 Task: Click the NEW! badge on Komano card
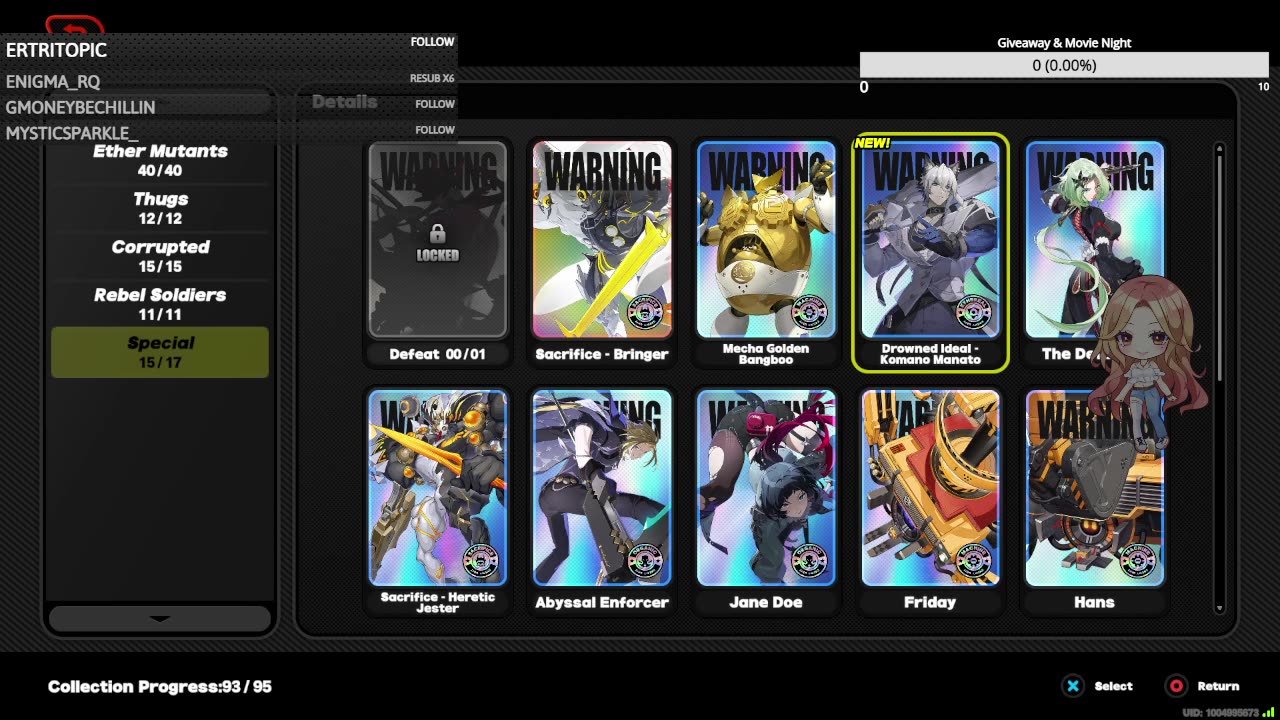[x=872, y=143]
